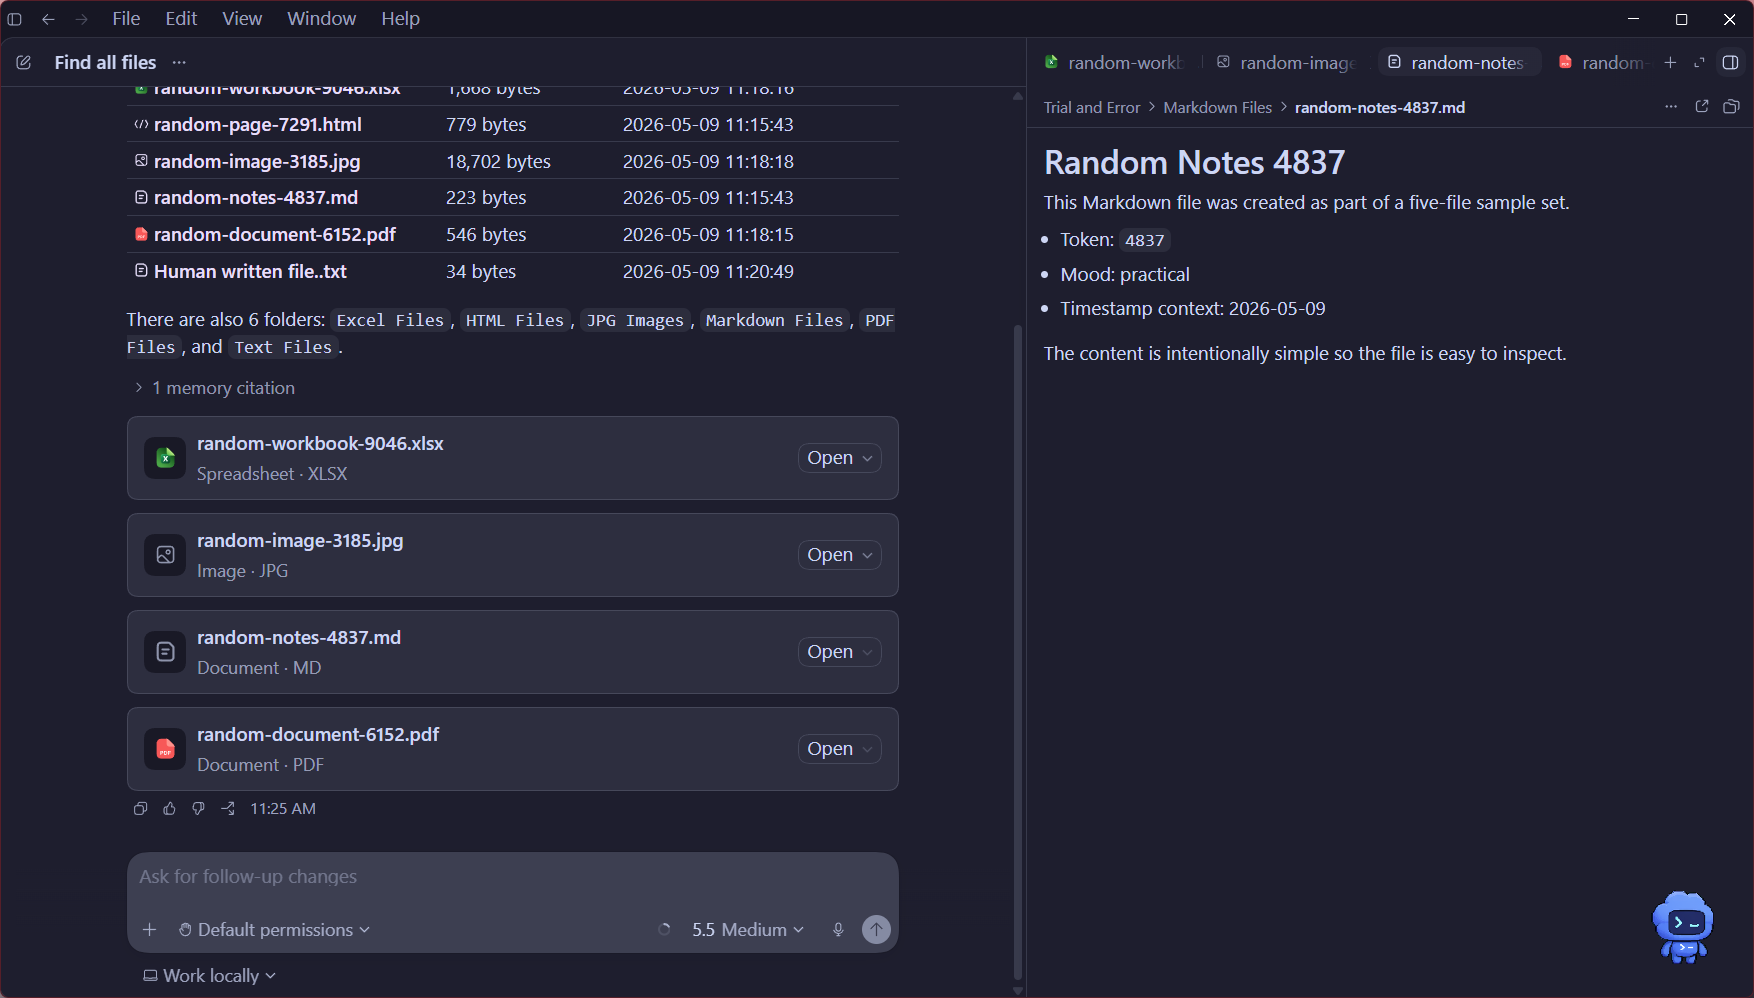The image size is (1754, 998).
Task: Click the blue robot mascot assistant icon
Action: pos(1684,927)
